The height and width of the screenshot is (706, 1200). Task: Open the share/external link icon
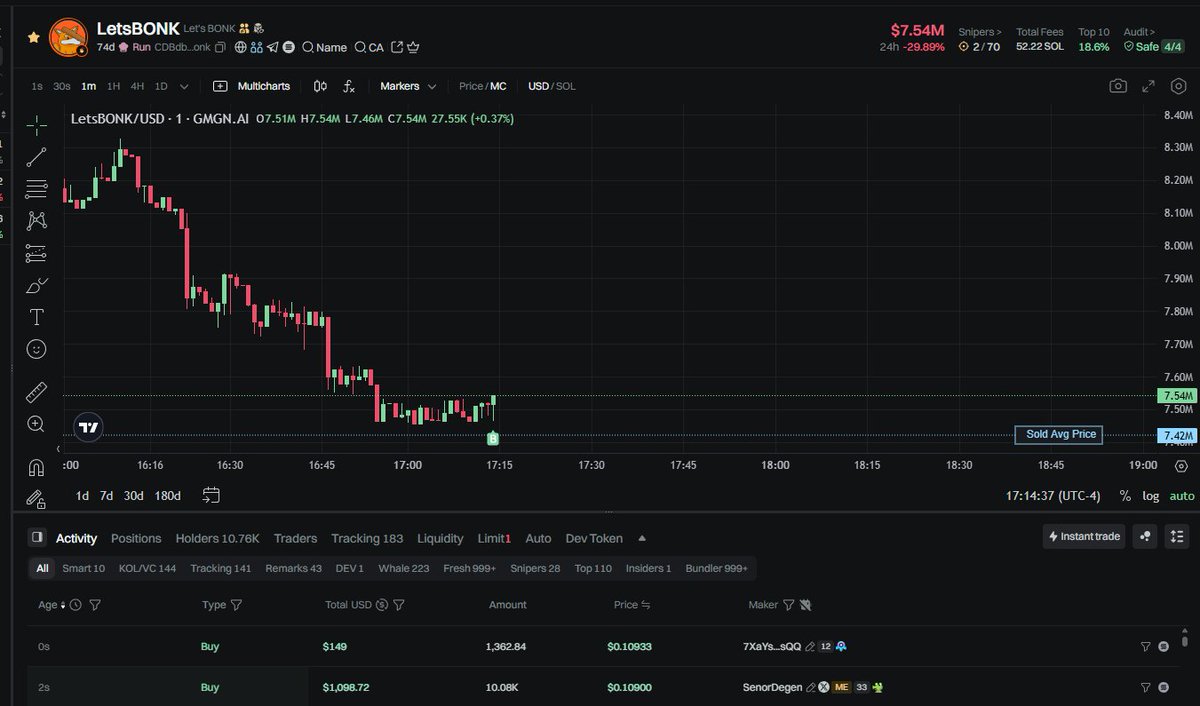[x=397, y=47]
